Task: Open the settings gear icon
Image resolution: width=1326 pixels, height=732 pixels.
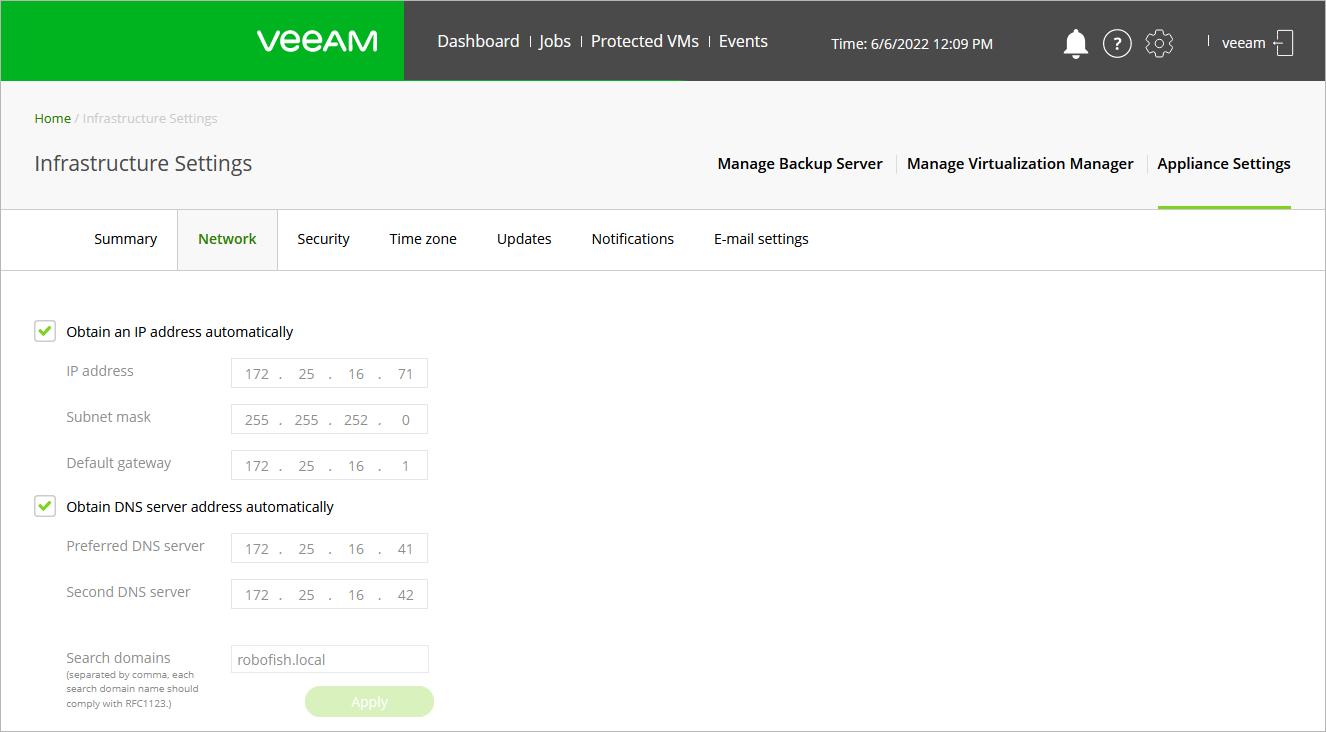Action: pyautogui.click(x=1159, y=43)
